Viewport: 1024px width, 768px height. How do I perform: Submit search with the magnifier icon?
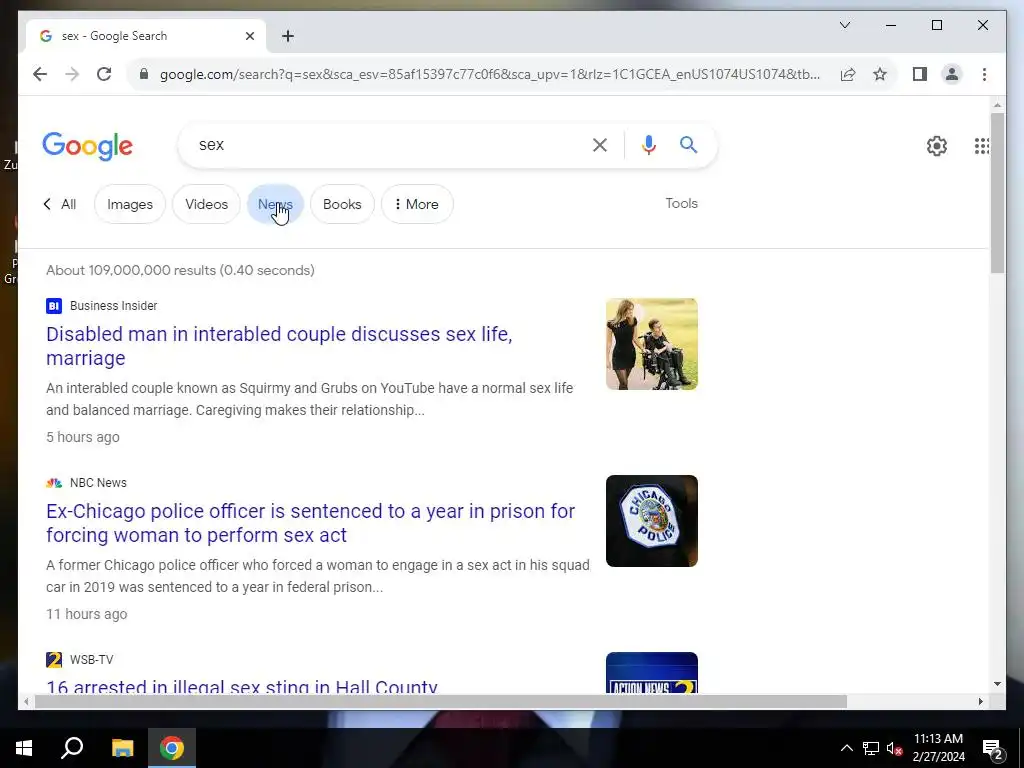pos(688,144)
